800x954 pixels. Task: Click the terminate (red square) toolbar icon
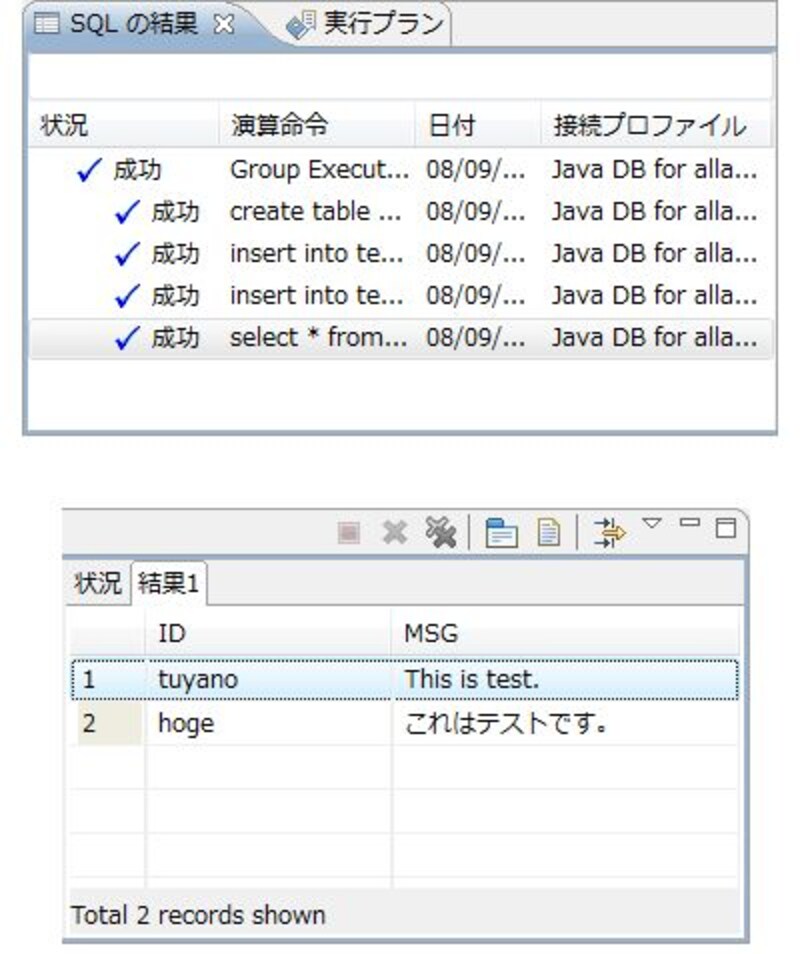pos(348,533)
